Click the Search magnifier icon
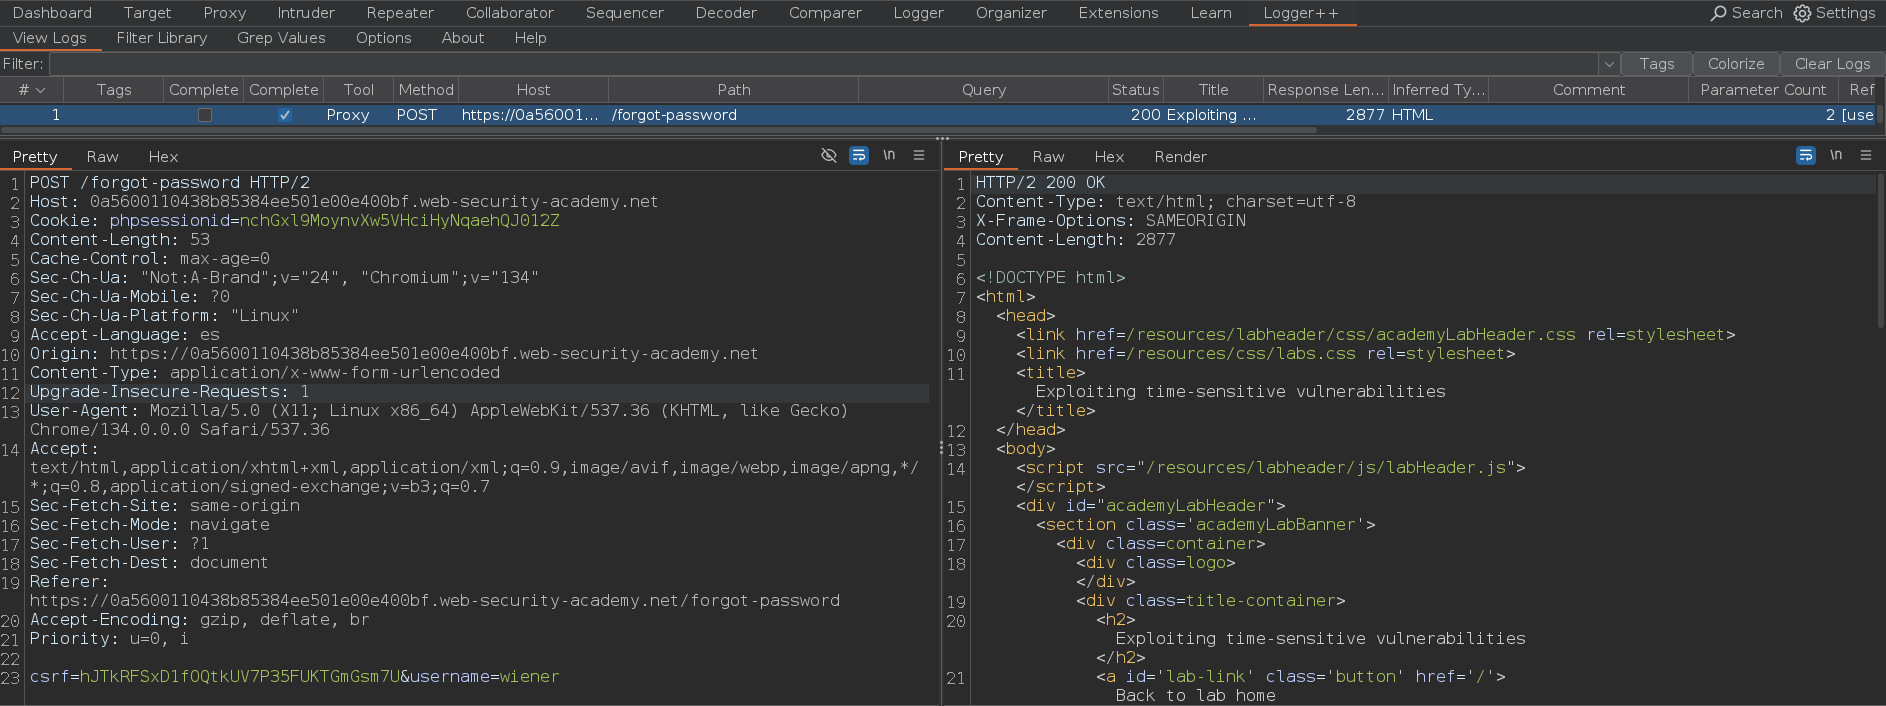Image resolution: width=1886 pixels, height=706 pixels. [1718, 13]
